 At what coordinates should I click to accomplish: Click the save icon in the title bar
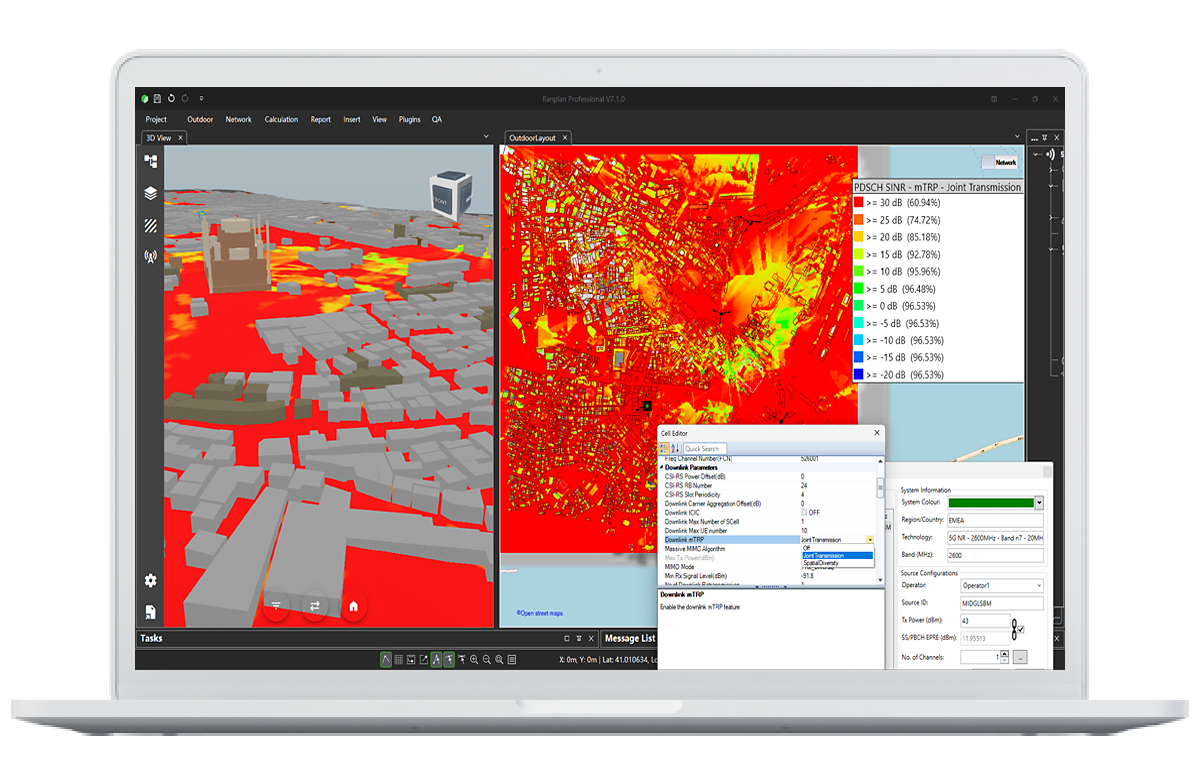point(157,99)
